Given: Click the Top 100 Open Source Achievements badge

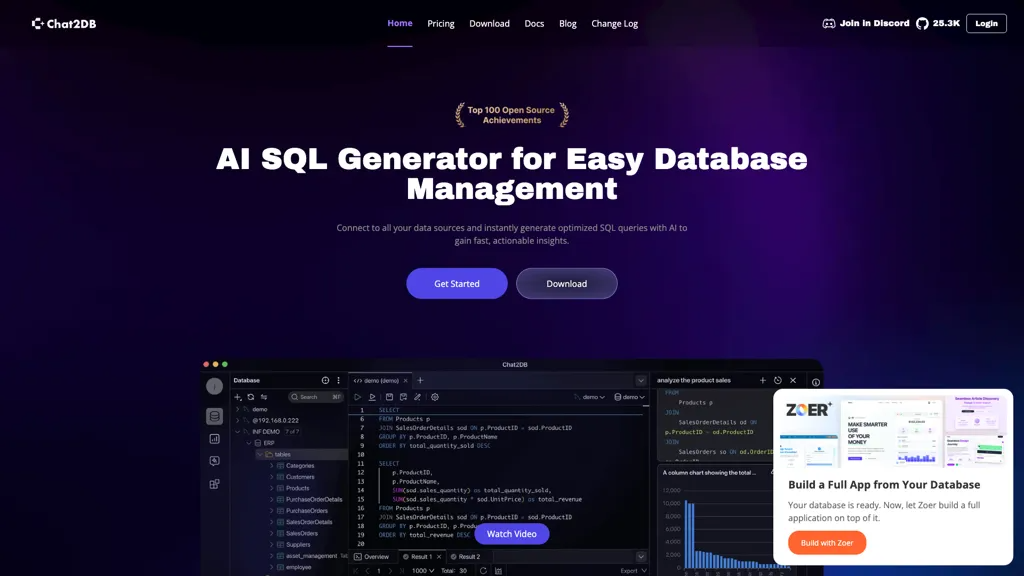Looking at the screenshot, I should [x=512, y=115].
